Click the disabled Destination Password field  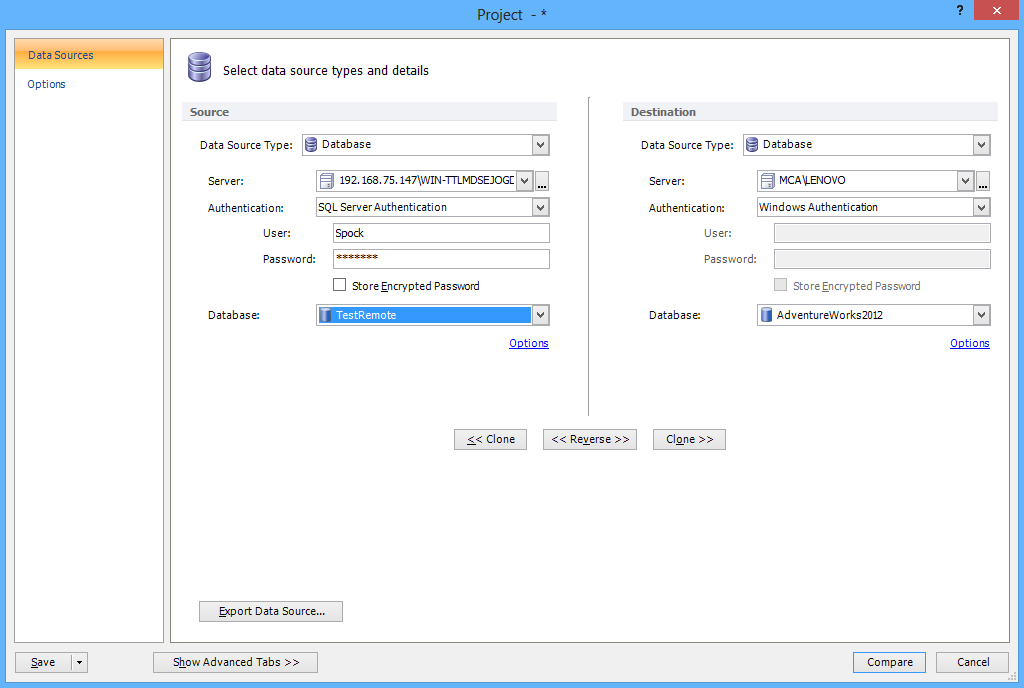[x=882, y=259]
